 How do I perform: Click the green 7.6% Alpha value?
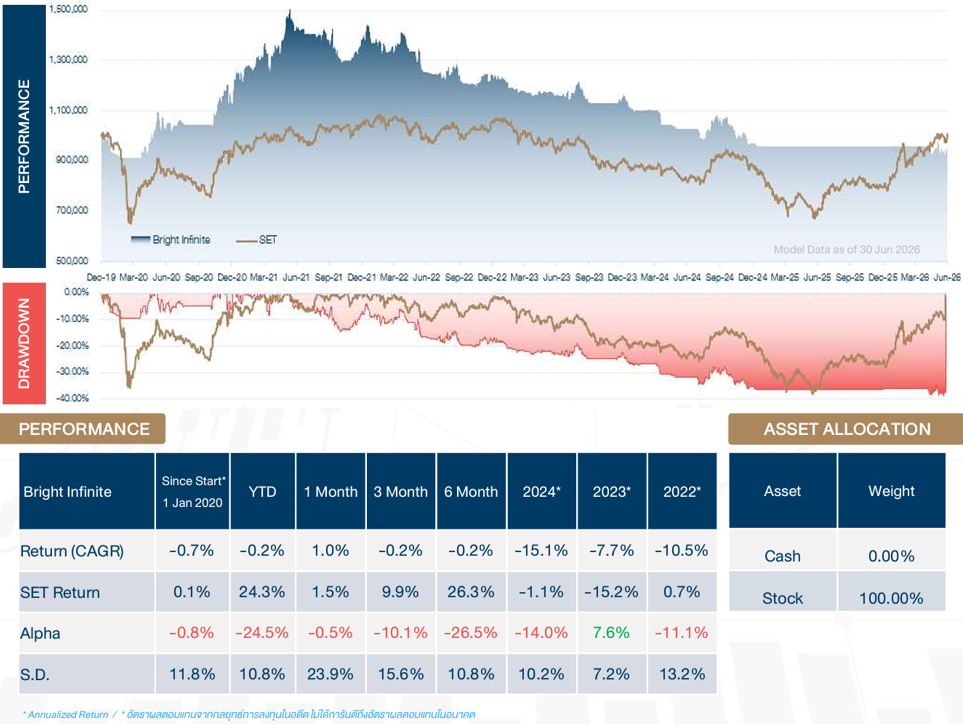tap(612, 633)
